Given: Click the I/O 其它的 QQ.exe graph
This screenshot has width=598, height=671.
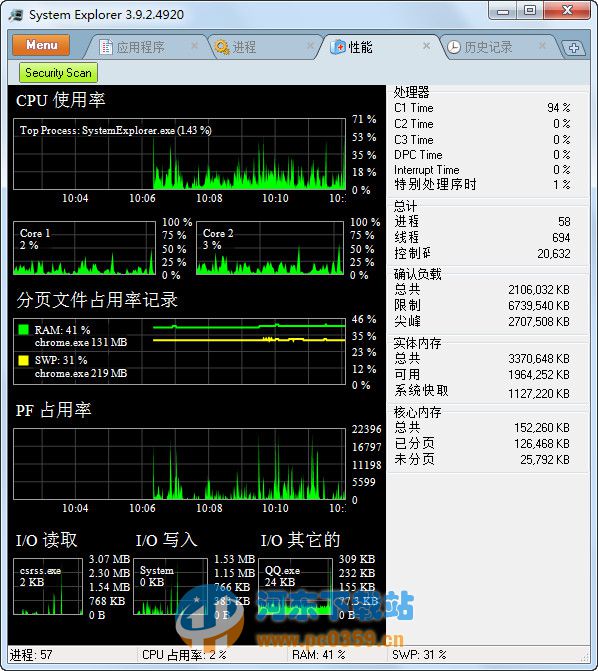Looking at the screenshot, I should 295,587.
